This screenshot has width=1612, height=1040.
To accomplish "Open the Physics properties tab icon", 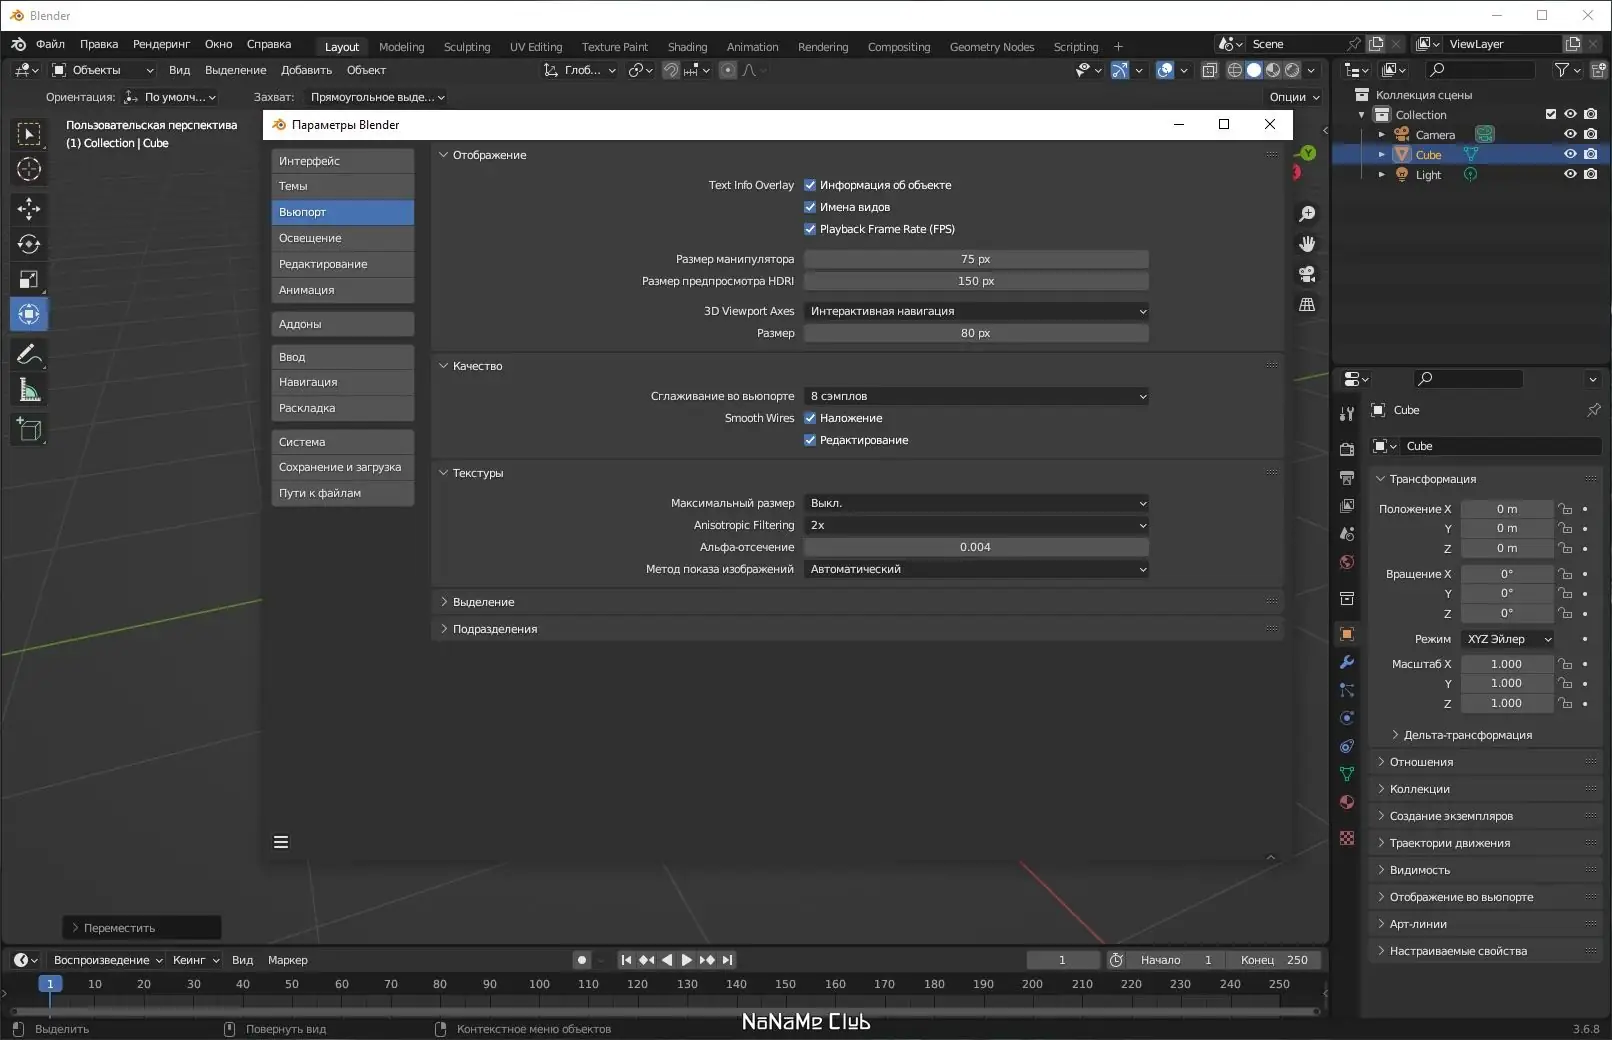I will pos(1347,718).
